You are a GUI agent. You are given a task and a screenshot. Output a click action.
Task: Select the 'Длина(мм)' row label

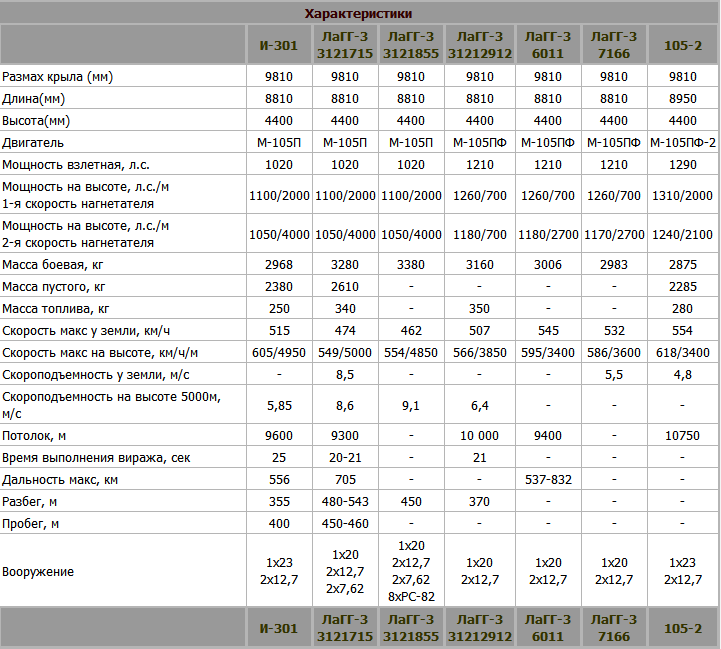click(34, 98)
